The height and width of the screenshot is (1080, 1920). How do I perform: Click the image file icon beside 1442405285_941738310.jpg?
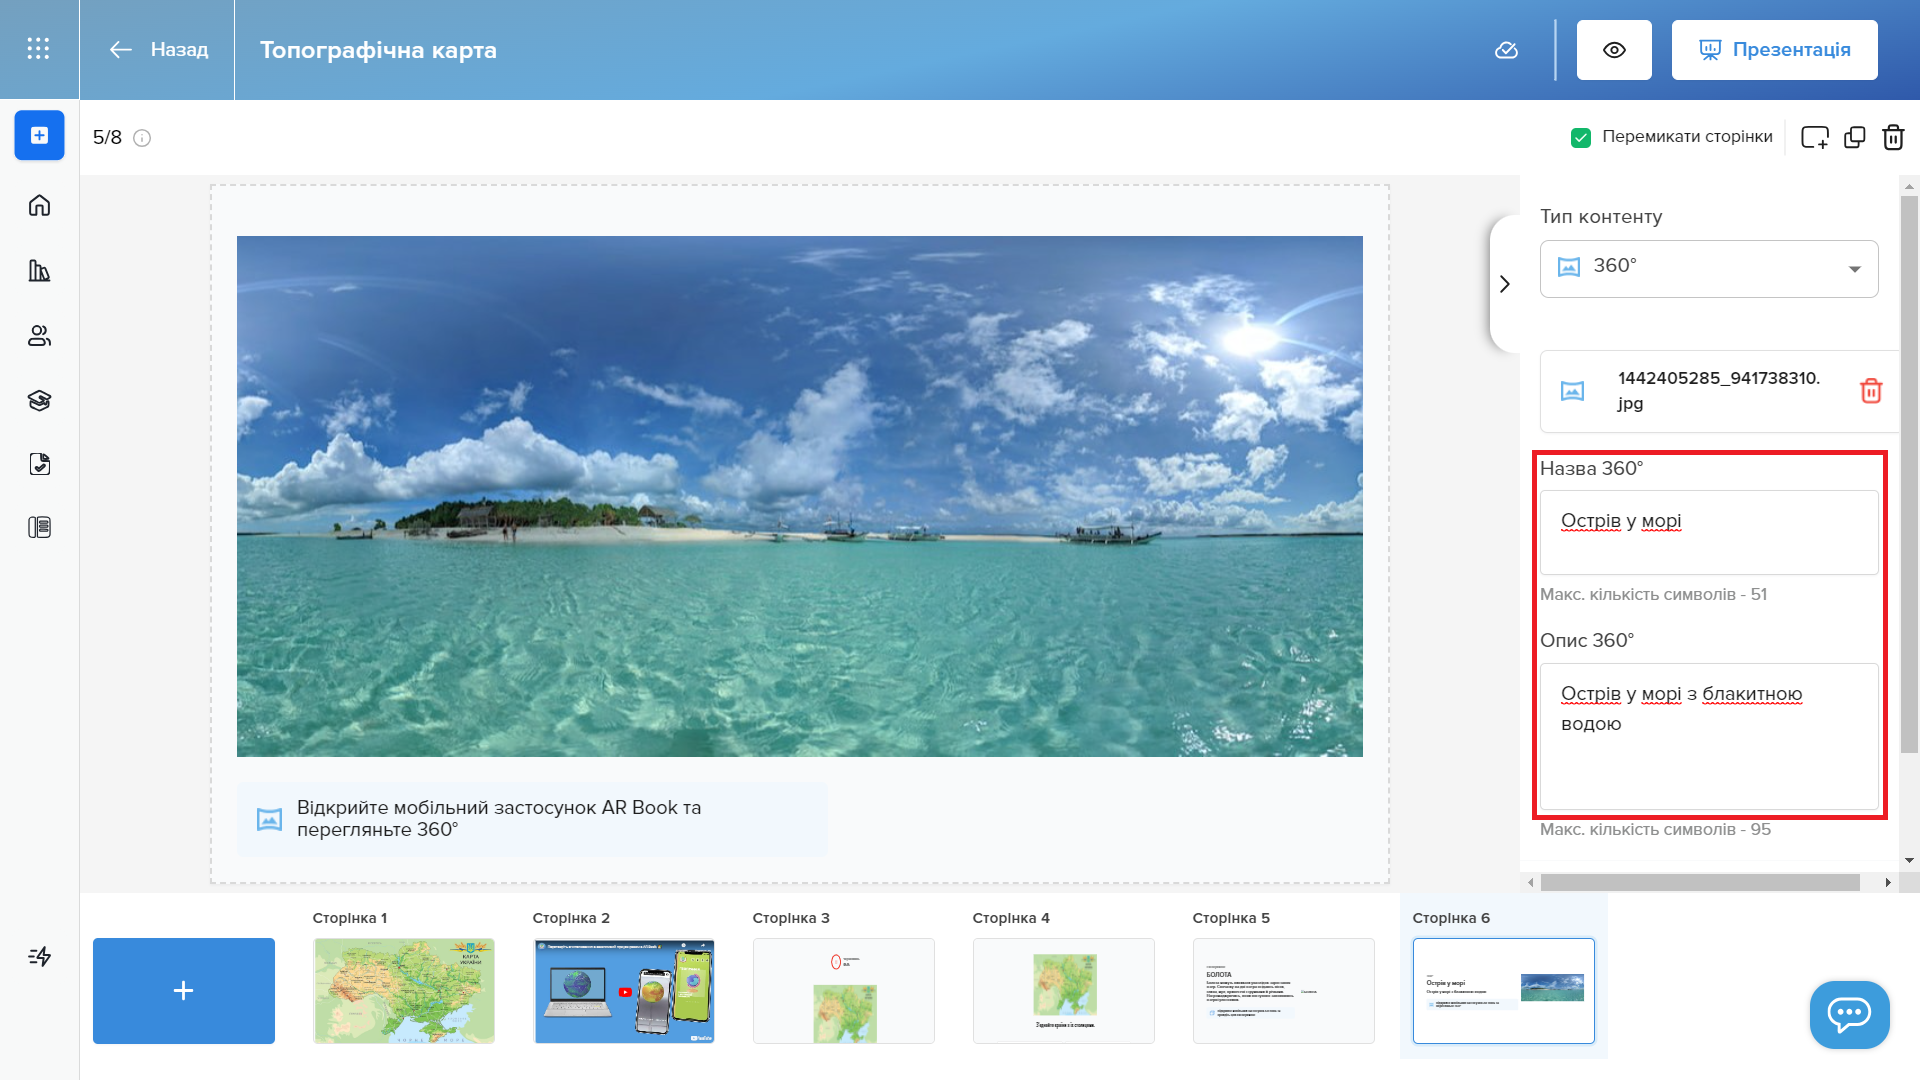(1572, 391)
